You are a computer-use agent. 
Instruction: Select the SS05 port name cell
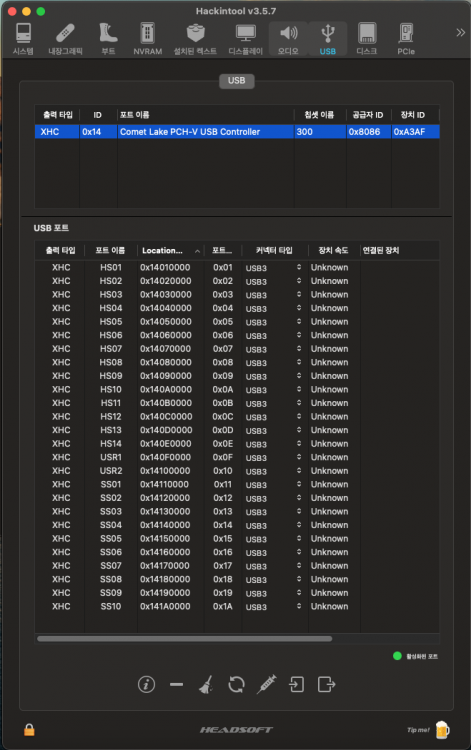tap(111, 539)
